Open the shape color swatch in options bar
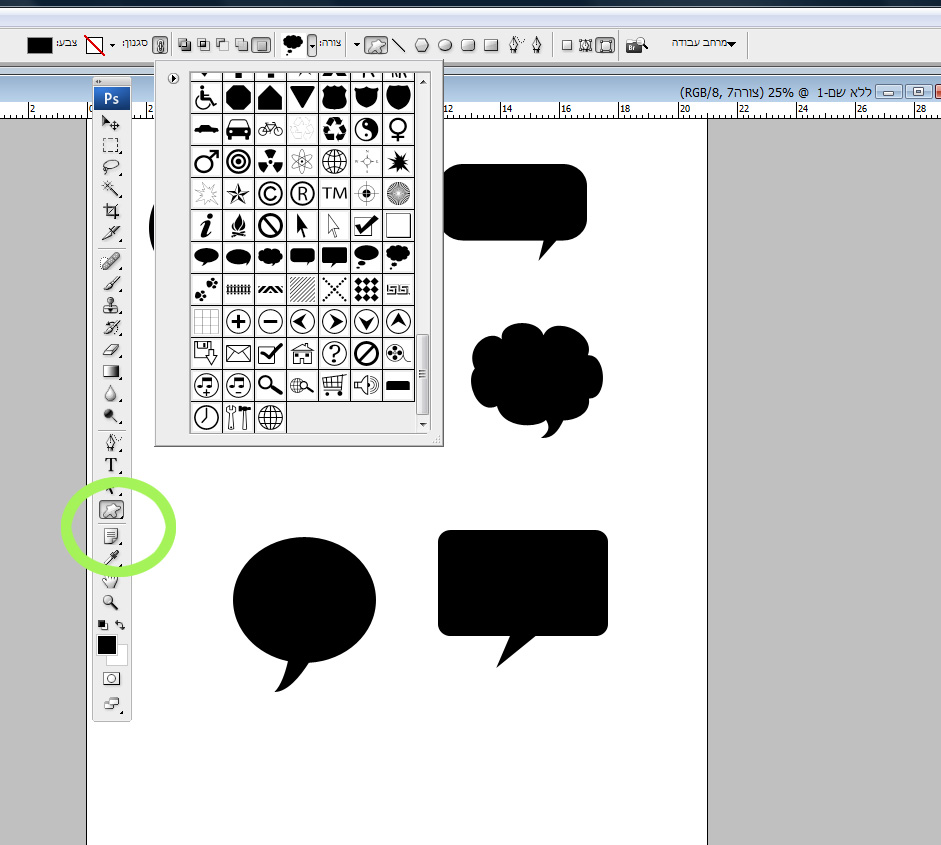Viewport: 941px width, 845px height. (x=40, y=45)
